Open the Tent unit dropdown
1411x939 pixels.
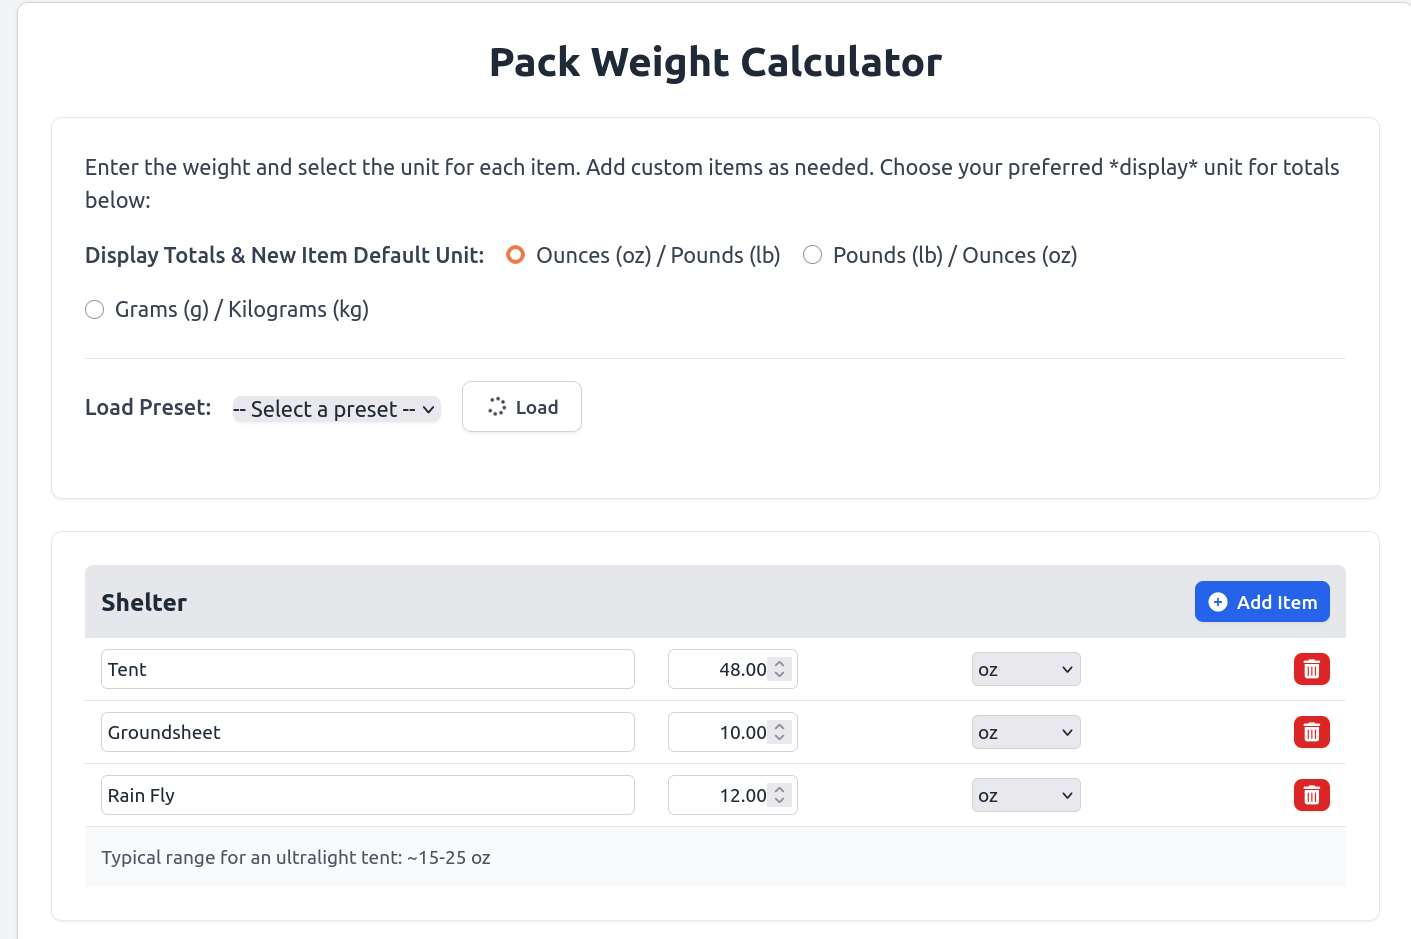click(1026, 669)
